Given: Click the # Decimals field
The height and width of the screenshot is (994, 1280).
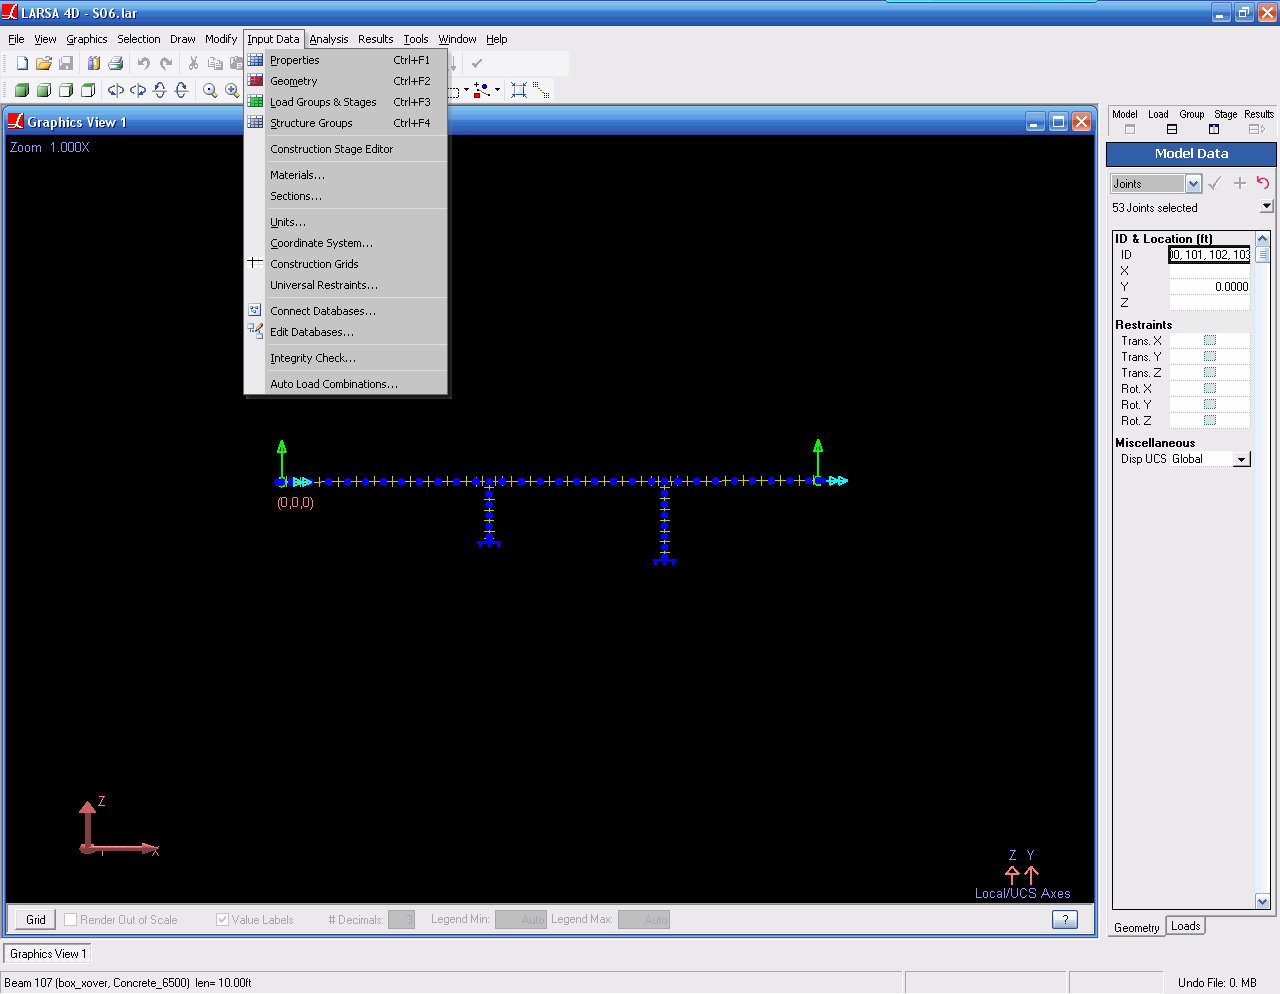Looking at the screenshot, I should point(401,919).
